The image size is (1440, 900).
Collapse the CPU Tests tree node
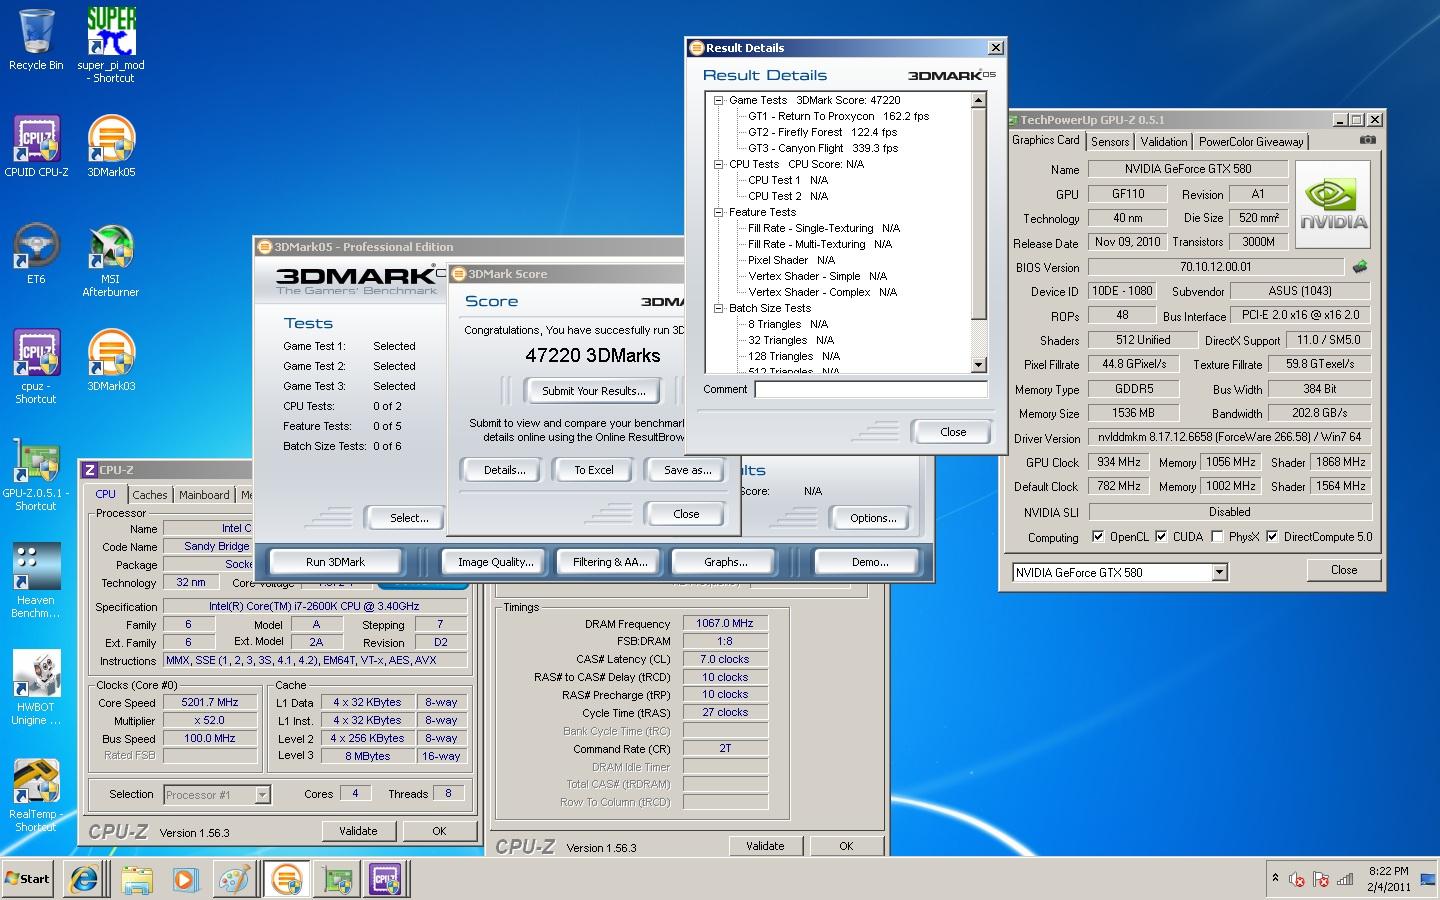click(719, 164)
